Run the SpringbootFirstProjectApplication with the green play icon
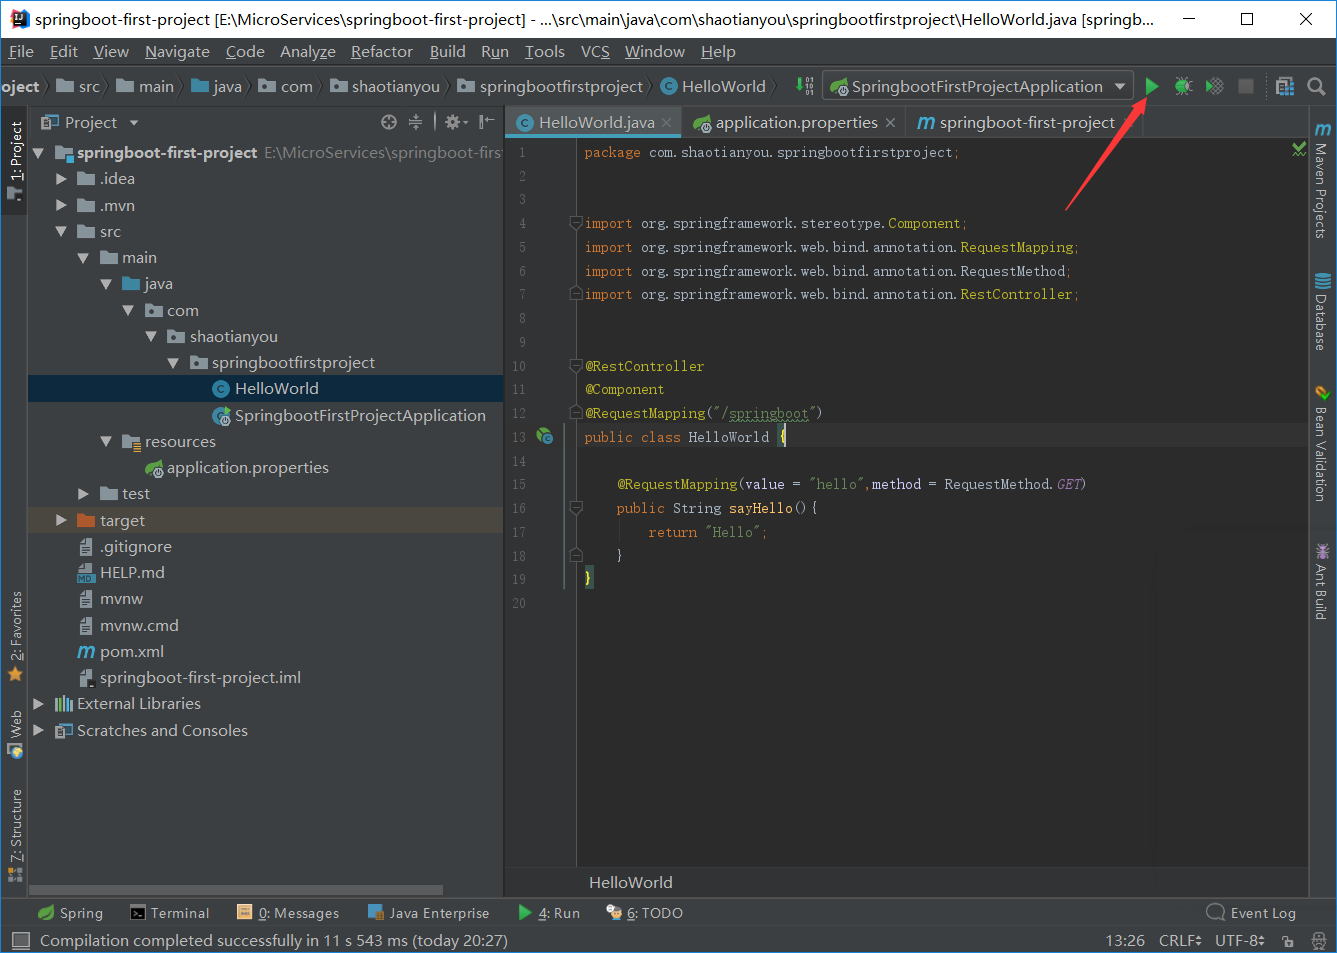This screenshot has width=1337, height=953. pos(1152,87)
